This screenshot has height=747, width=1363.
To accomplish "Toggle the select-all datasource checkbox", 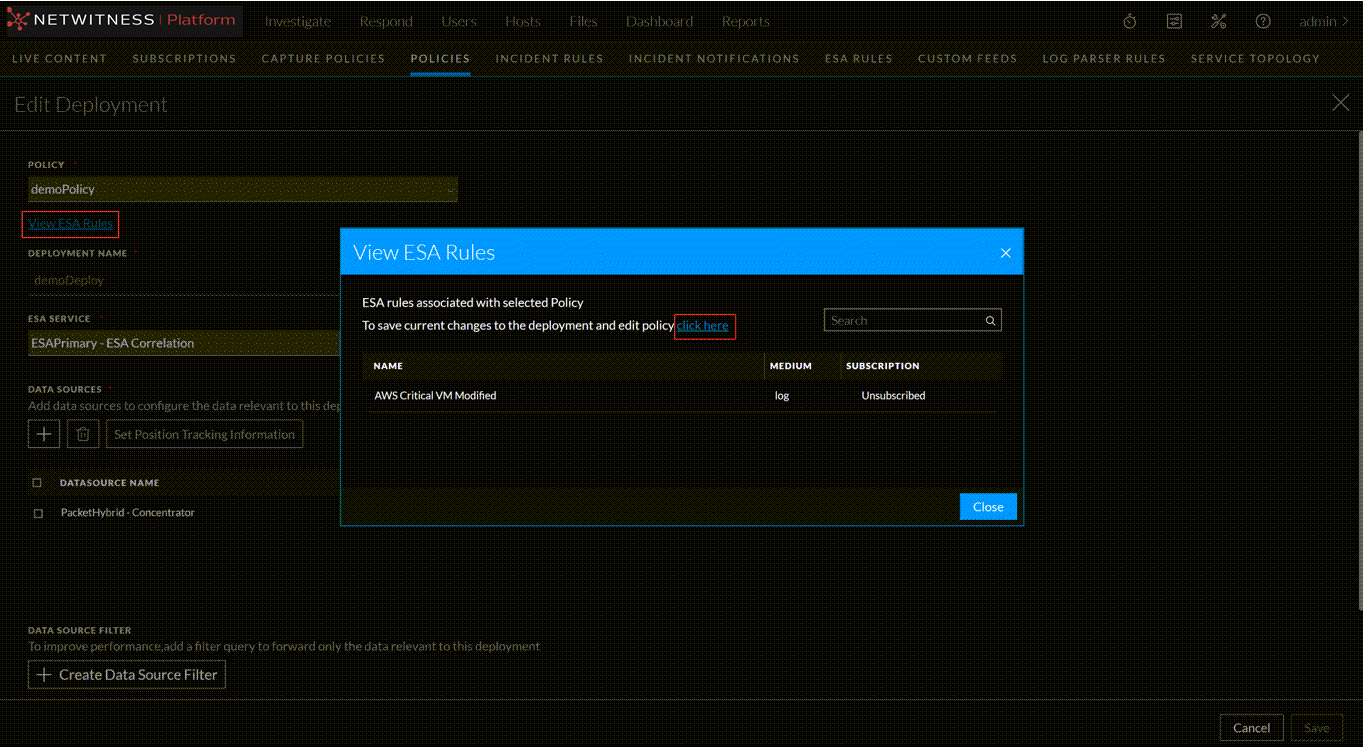I will point(38,483).
